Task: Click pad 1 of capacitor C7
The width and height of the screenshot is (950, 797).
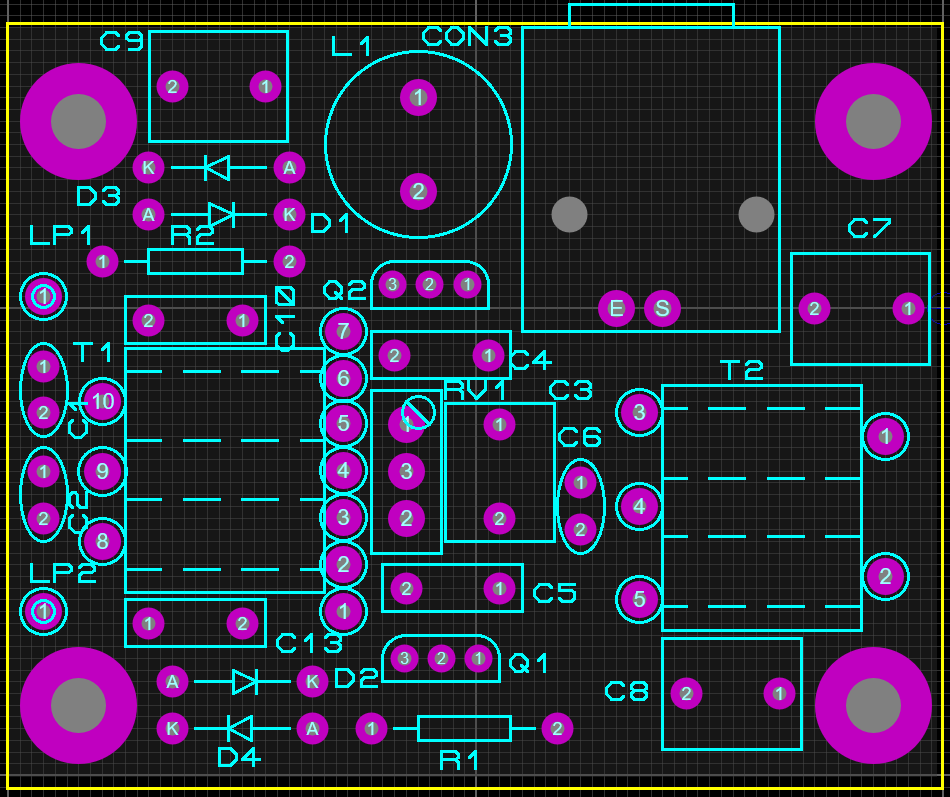Action: click(908, 309)
